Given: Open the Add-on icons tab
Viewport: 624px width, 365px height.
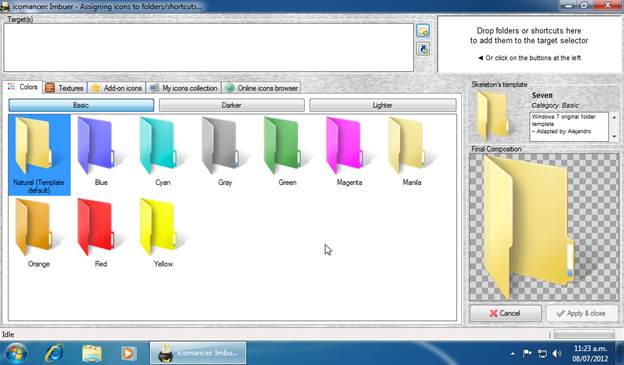Looking at the screenshot, I should (117, 88).
